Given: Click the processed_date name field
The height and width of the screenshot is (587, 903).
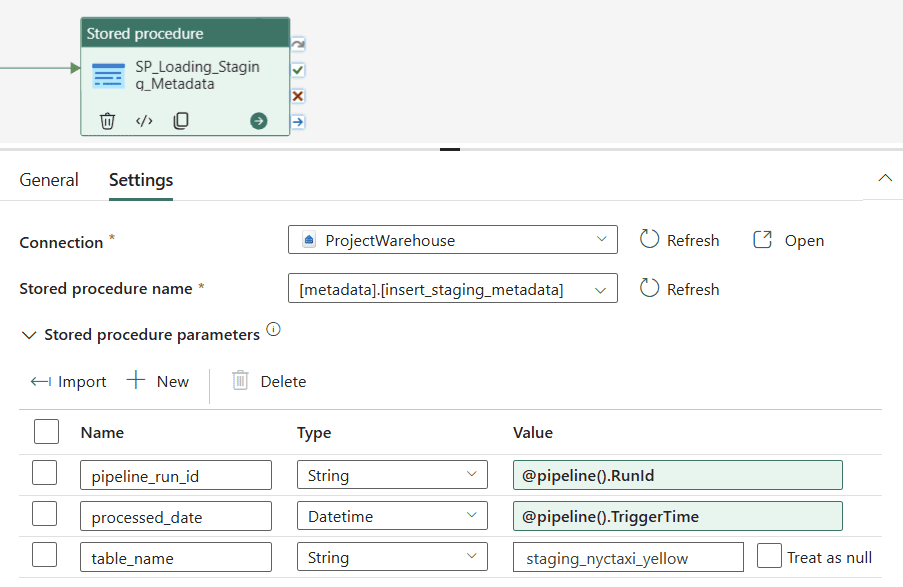Looking at the screenshot, I should point(176,516).
